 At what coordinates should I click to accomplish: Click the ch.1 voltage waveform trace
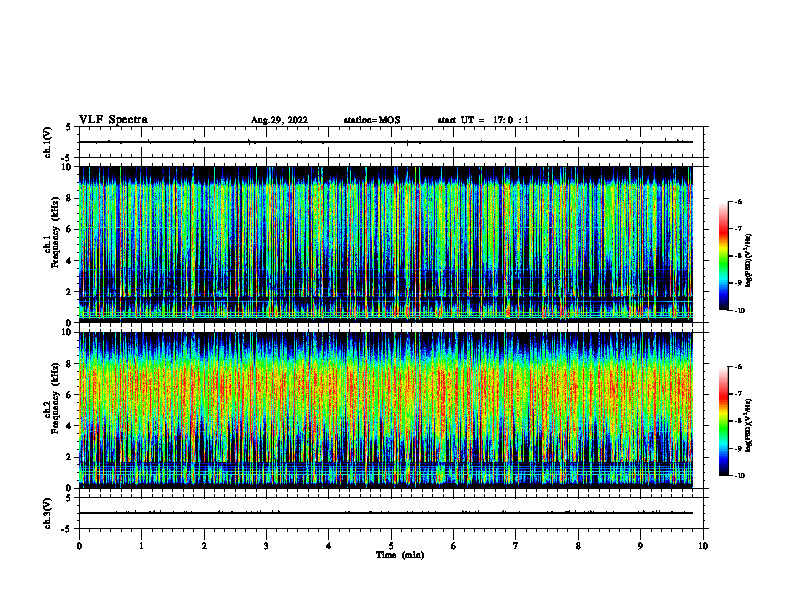point(386,142)
